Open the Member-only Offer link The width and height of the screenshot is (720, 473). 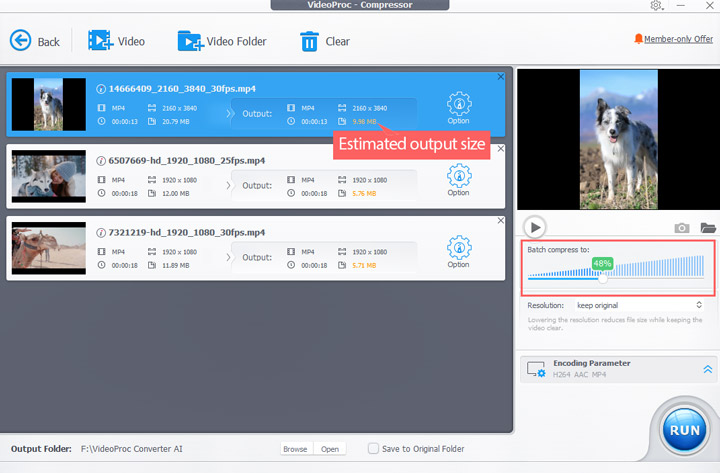click(x=672, y=39)
